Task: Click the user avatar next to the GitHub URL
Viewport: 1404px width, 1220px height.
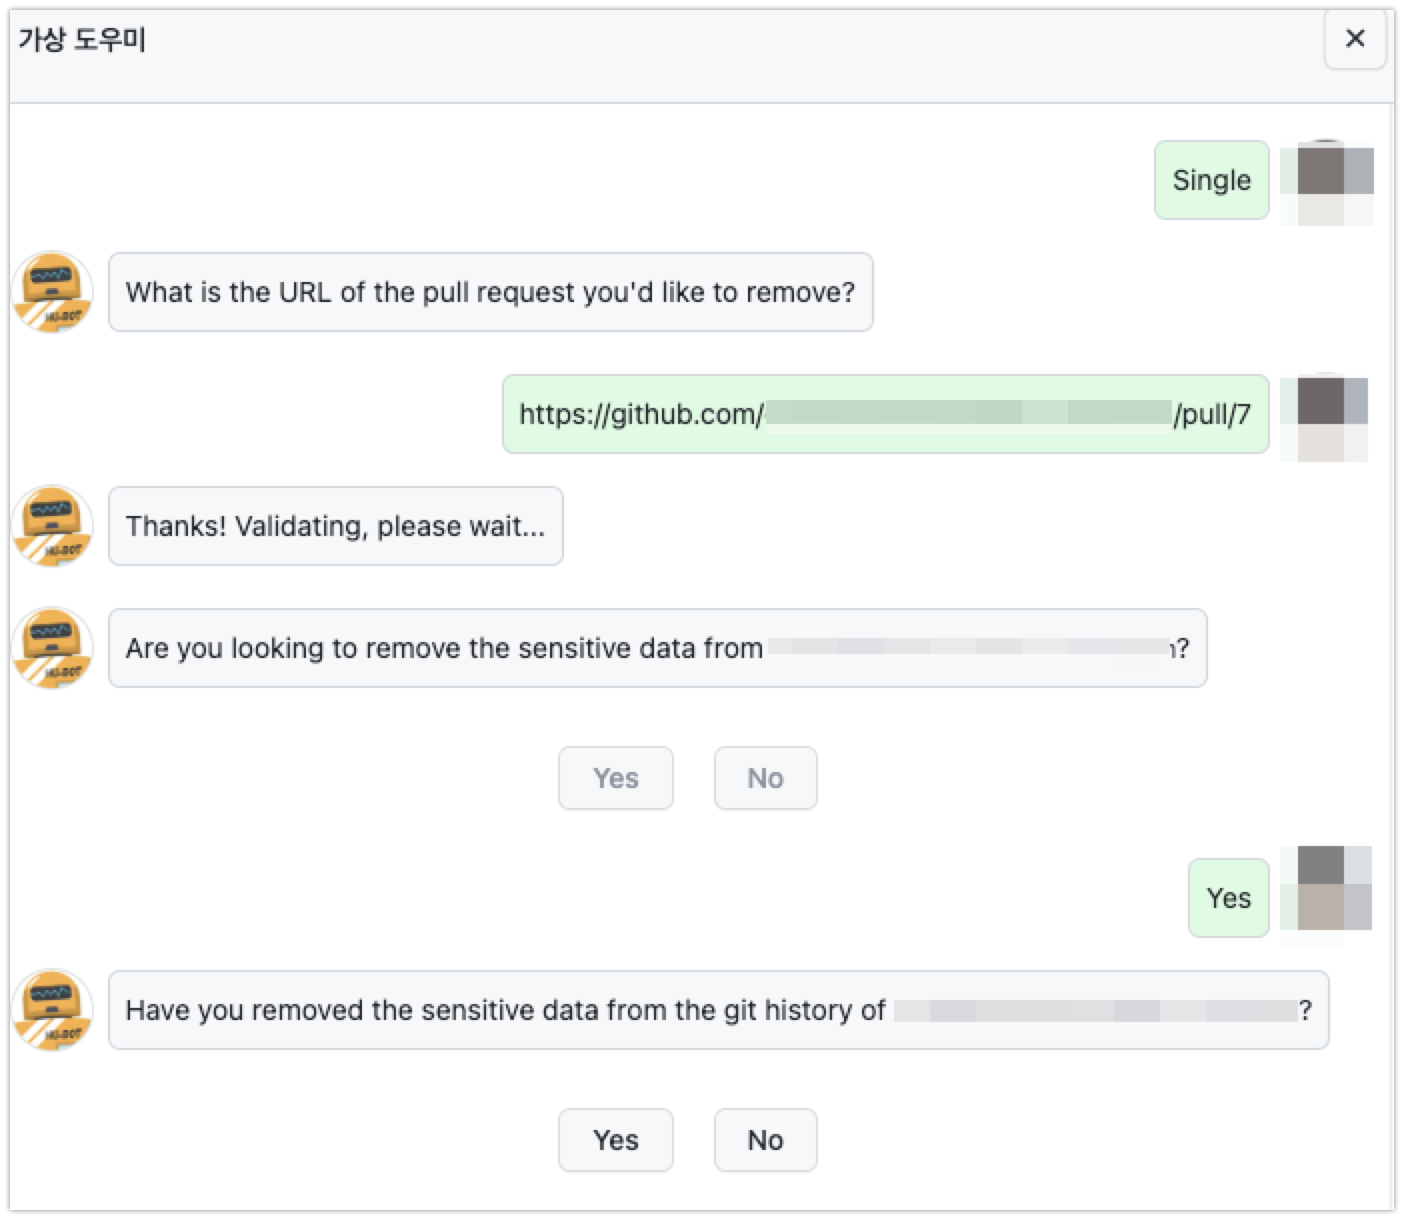Action: [1327, 415]
